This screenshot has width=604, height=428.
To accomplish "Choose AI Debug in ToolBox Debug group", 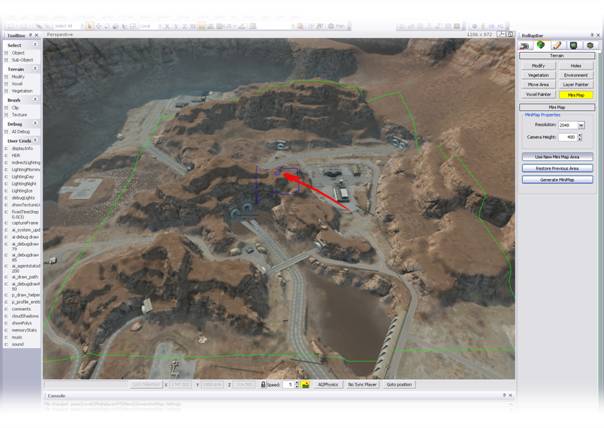I will [x=20, y=132].
